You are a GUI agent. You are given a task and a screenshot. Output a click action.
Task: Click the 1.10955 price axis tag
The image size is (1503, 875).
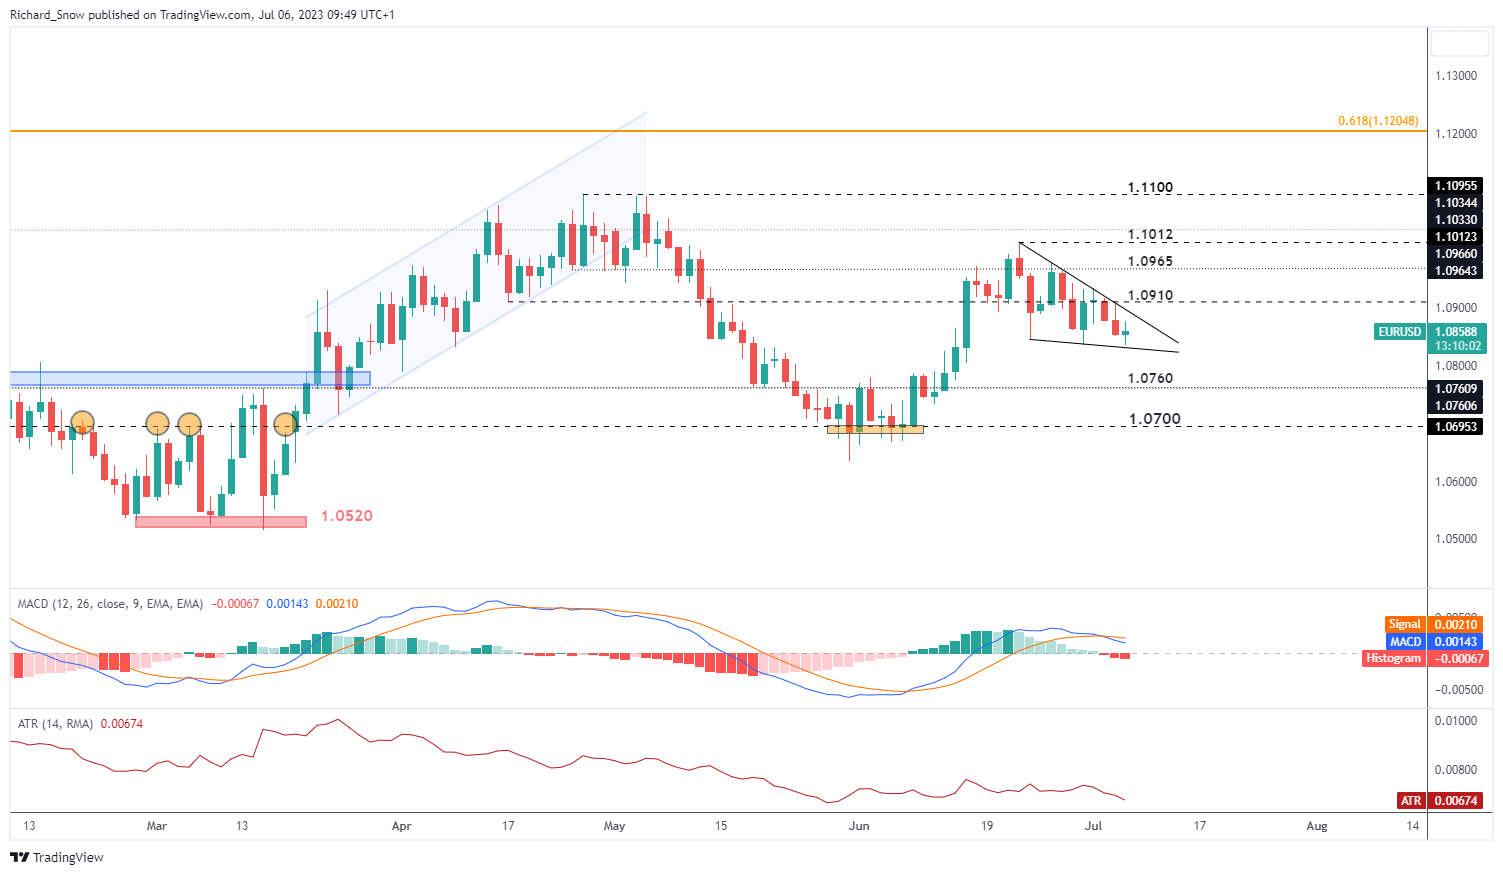click(1457, 186)
